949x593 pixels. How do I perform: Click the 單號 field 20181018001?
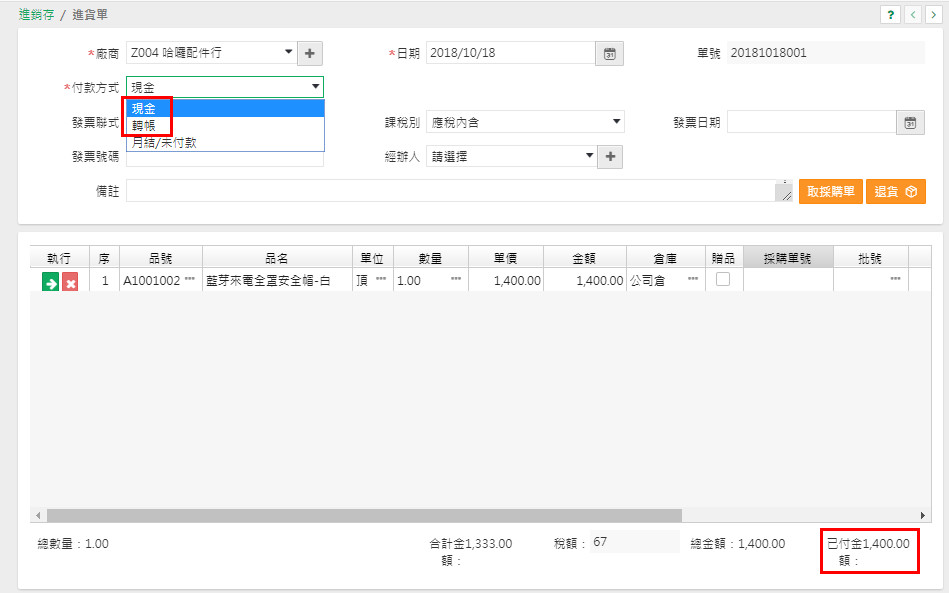pos(826,53)
